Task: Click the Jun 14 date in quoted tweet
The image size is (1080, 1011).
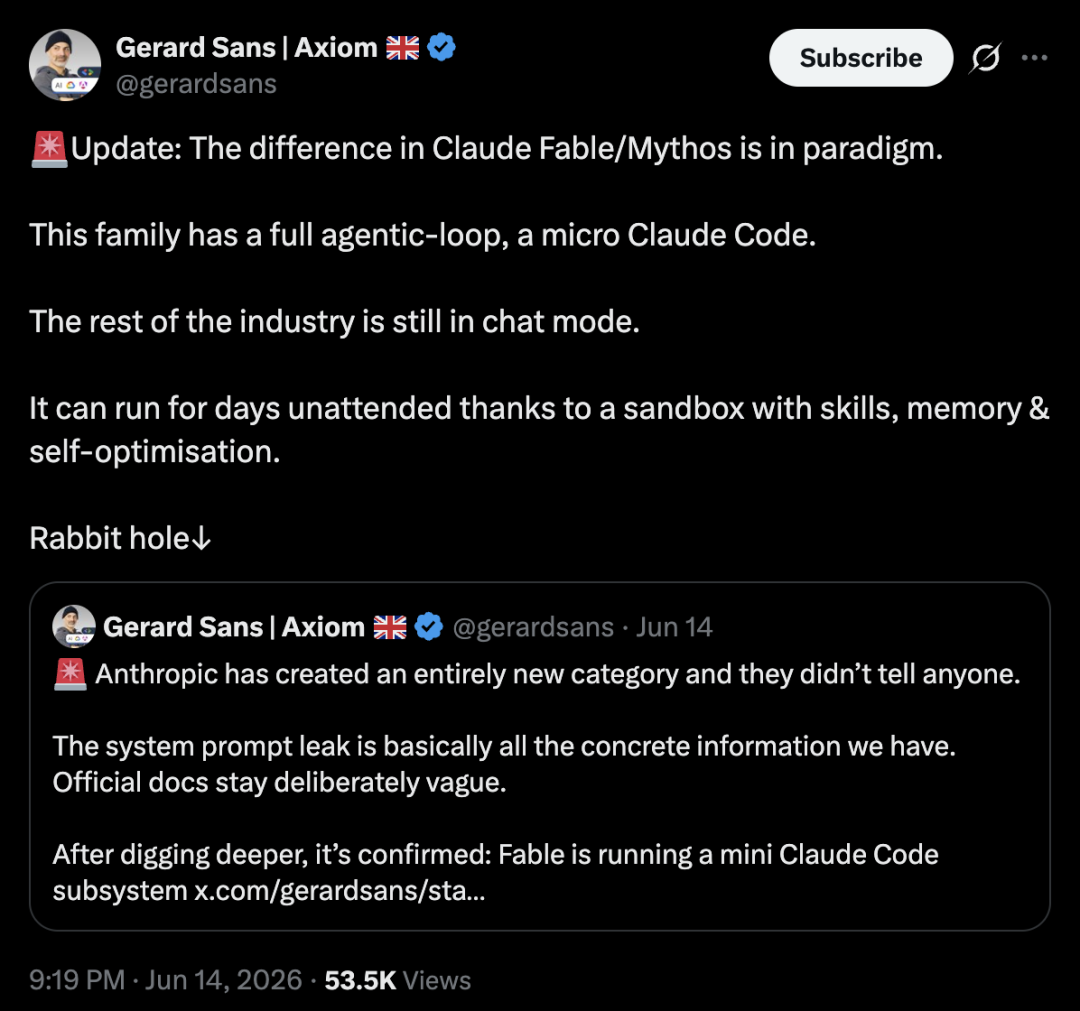Action: click(x=674, y=627)
